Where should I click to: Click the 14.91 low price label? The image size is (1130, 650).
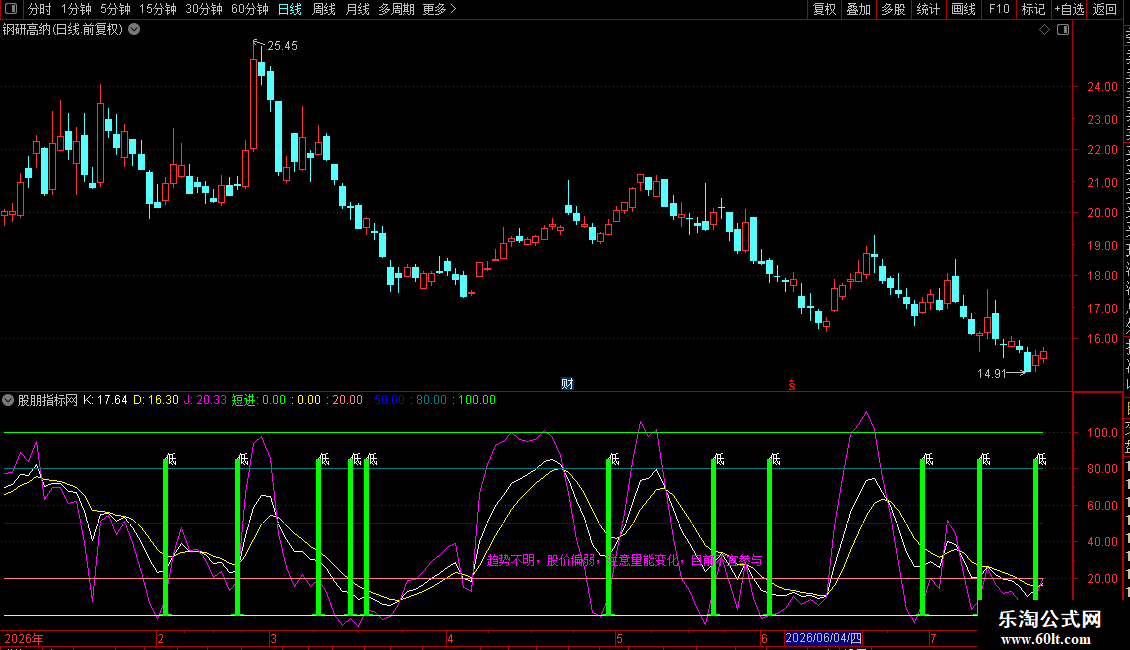[x=992, y=374]
